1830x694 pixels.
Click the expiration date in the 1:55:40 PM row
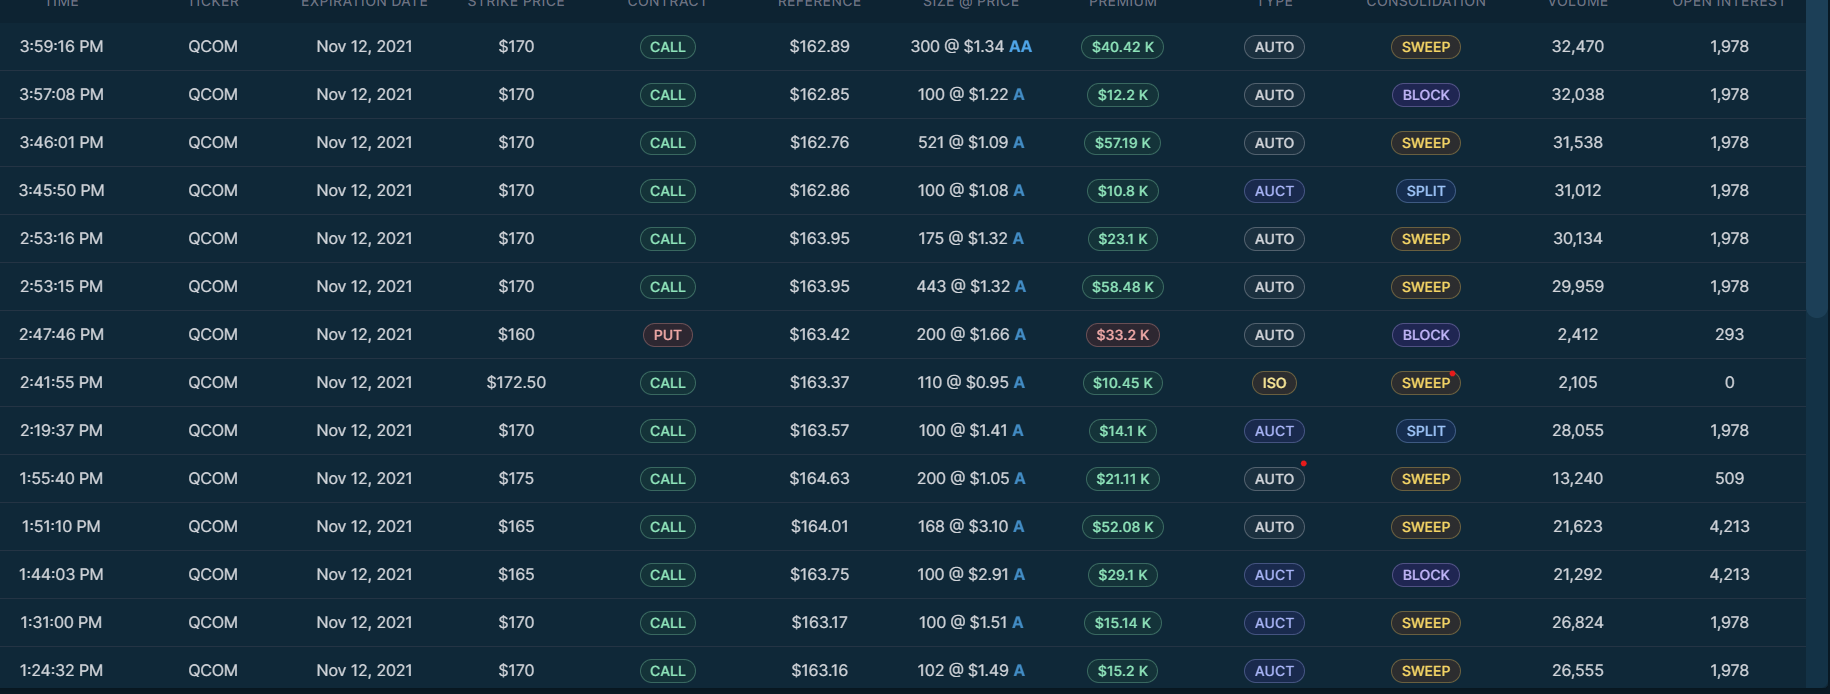point(364,479)
